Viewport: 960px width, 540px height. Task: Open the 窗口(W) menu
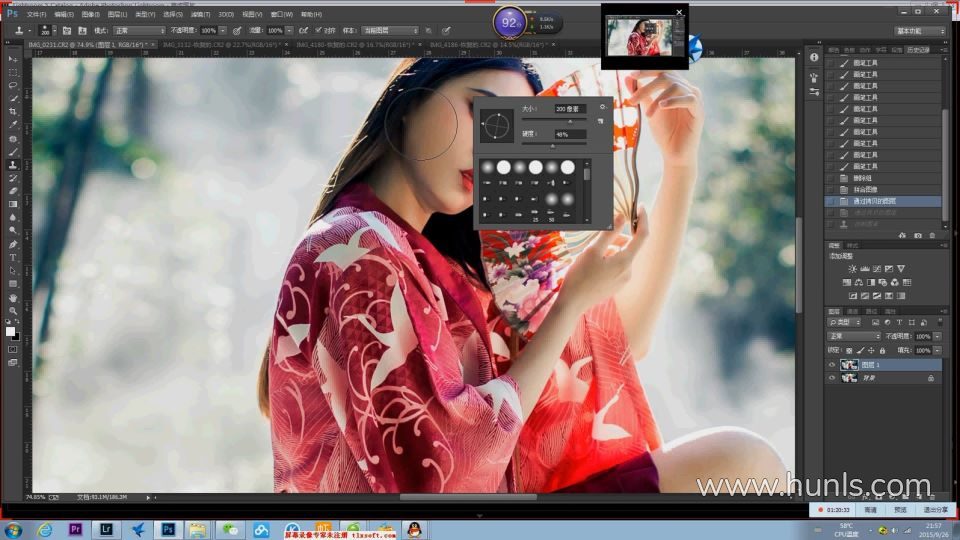pyautogui.click(x=282, y=14)
